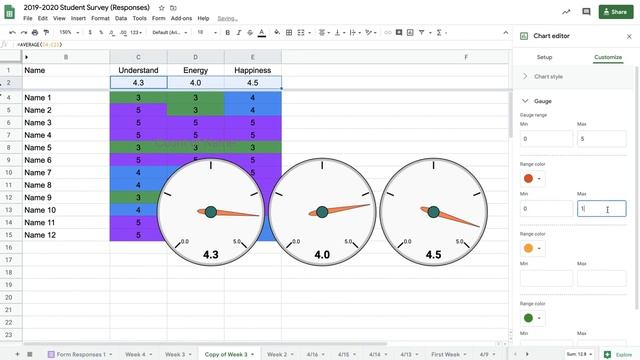The height and width of the screenshot is (360, 640).
Task: Format as currency with the dollar icon
Action: (90, 32)
